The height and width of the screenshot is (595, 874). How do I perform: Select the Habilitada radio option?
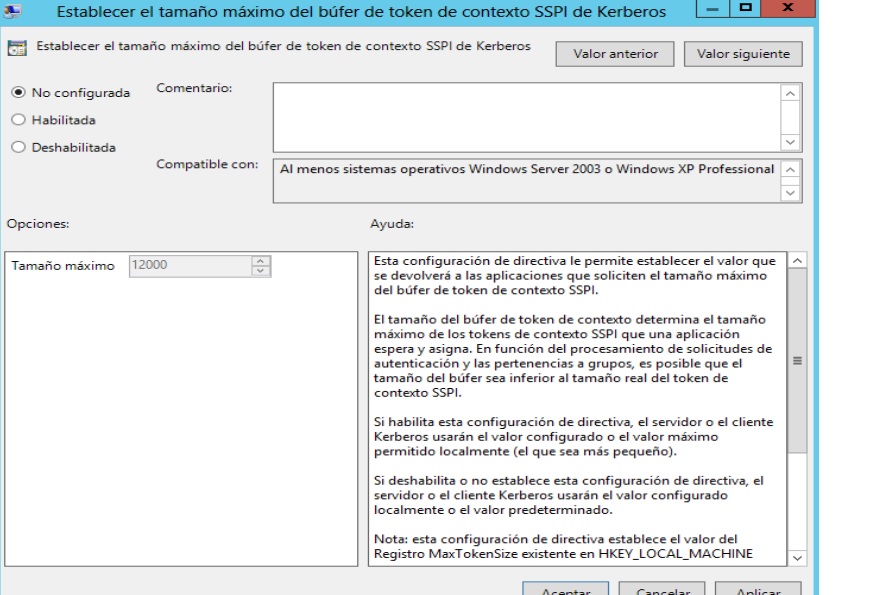[x=17, y=120]
